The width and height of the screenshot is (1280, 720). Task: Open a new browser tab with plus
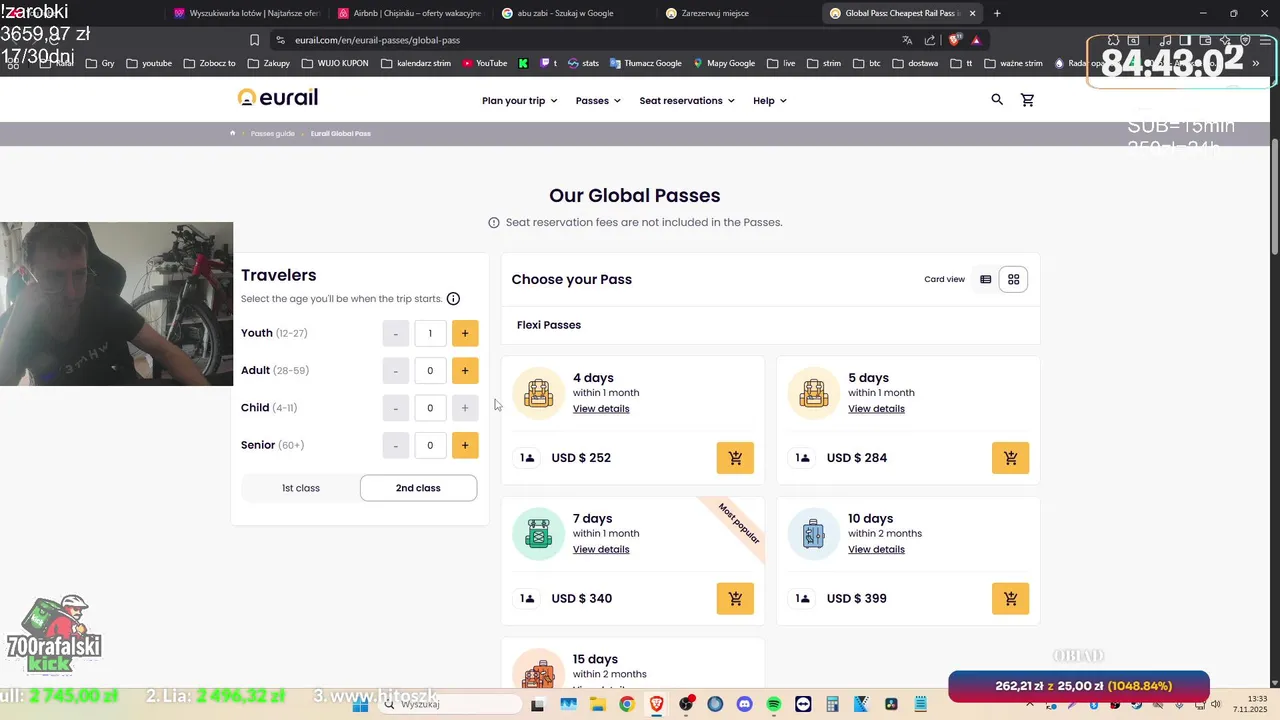[997, 13]
